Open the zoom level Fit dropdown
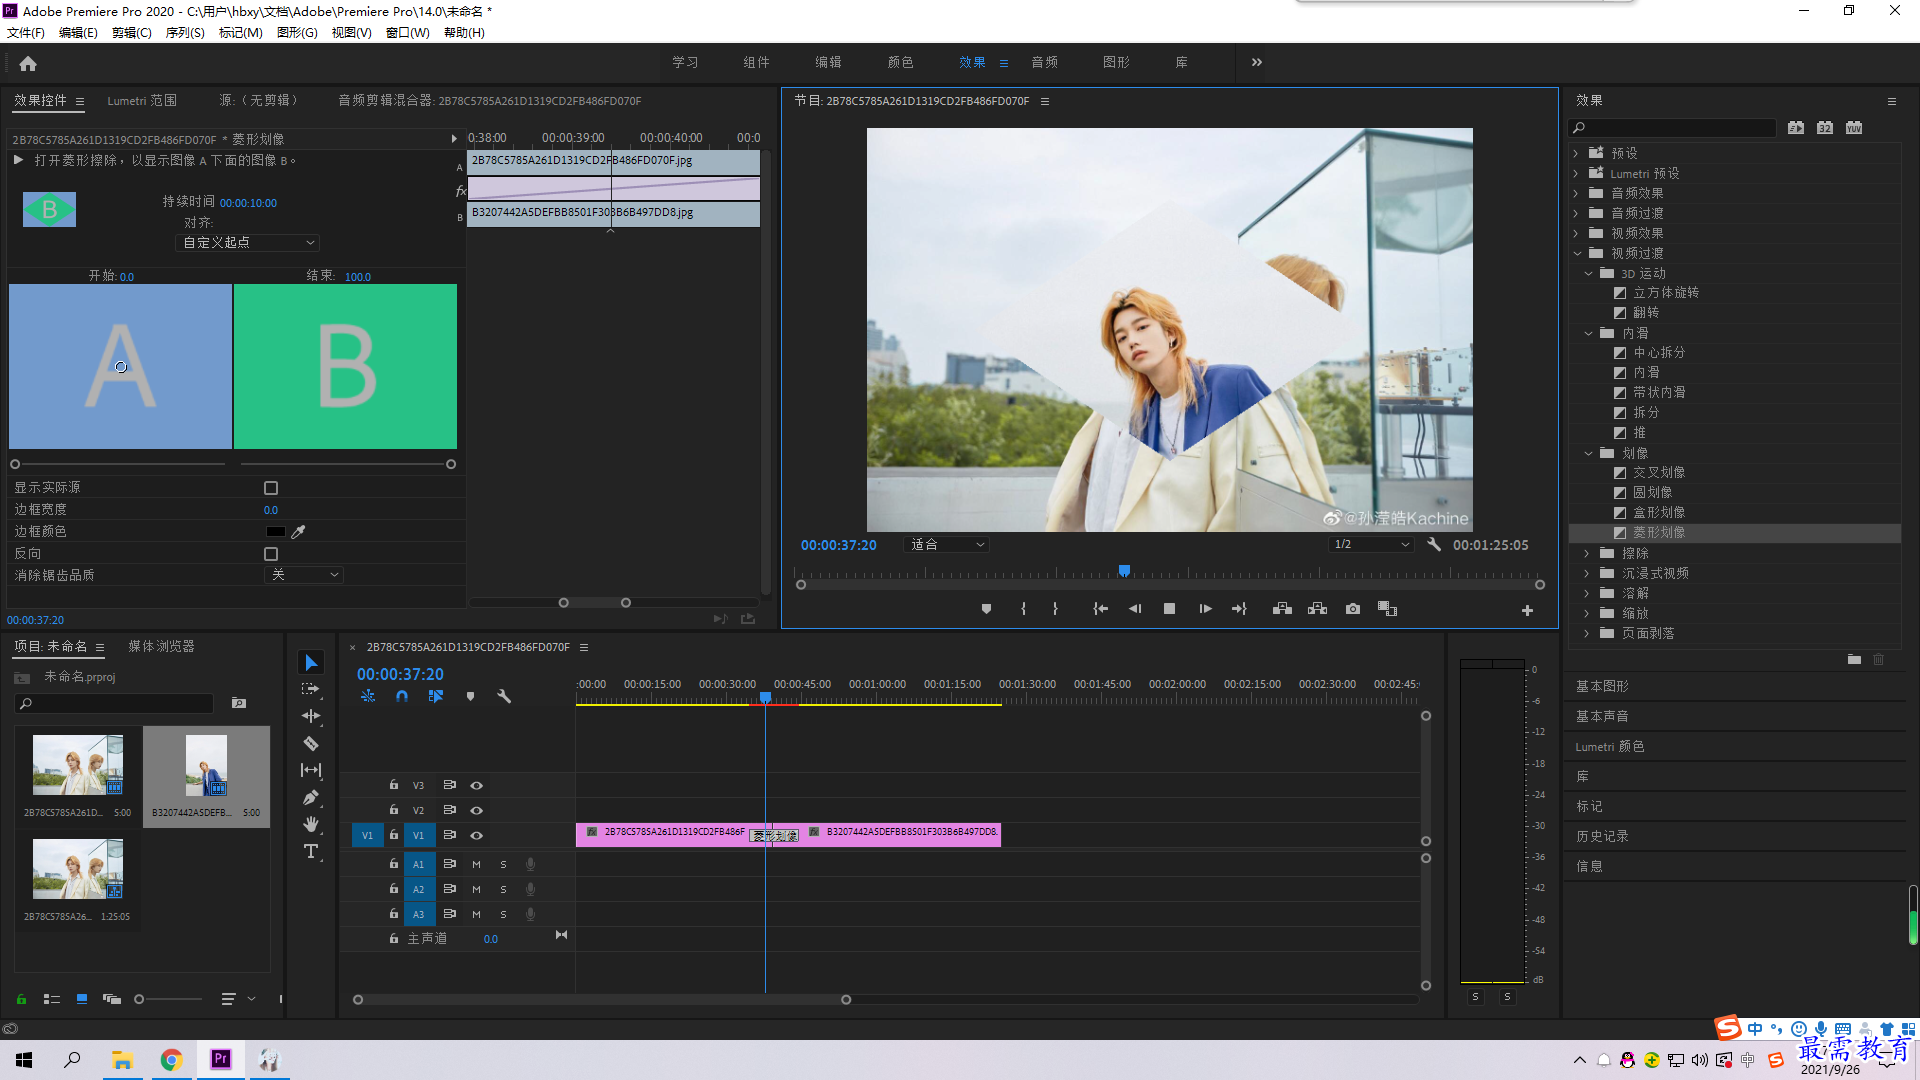The width and height of the screenshot is (1920, 1080). 946,545
